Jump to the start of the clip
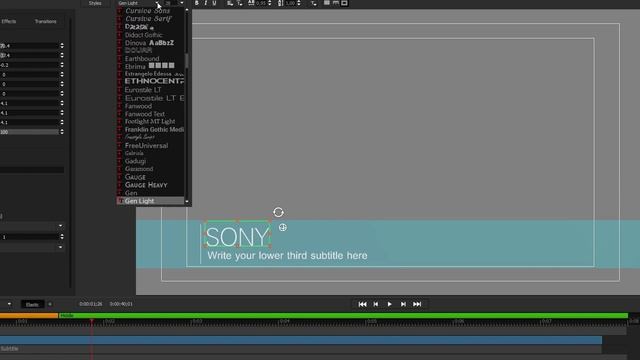The height and width of the screenshot is (360, 640). tap(362, 304)
